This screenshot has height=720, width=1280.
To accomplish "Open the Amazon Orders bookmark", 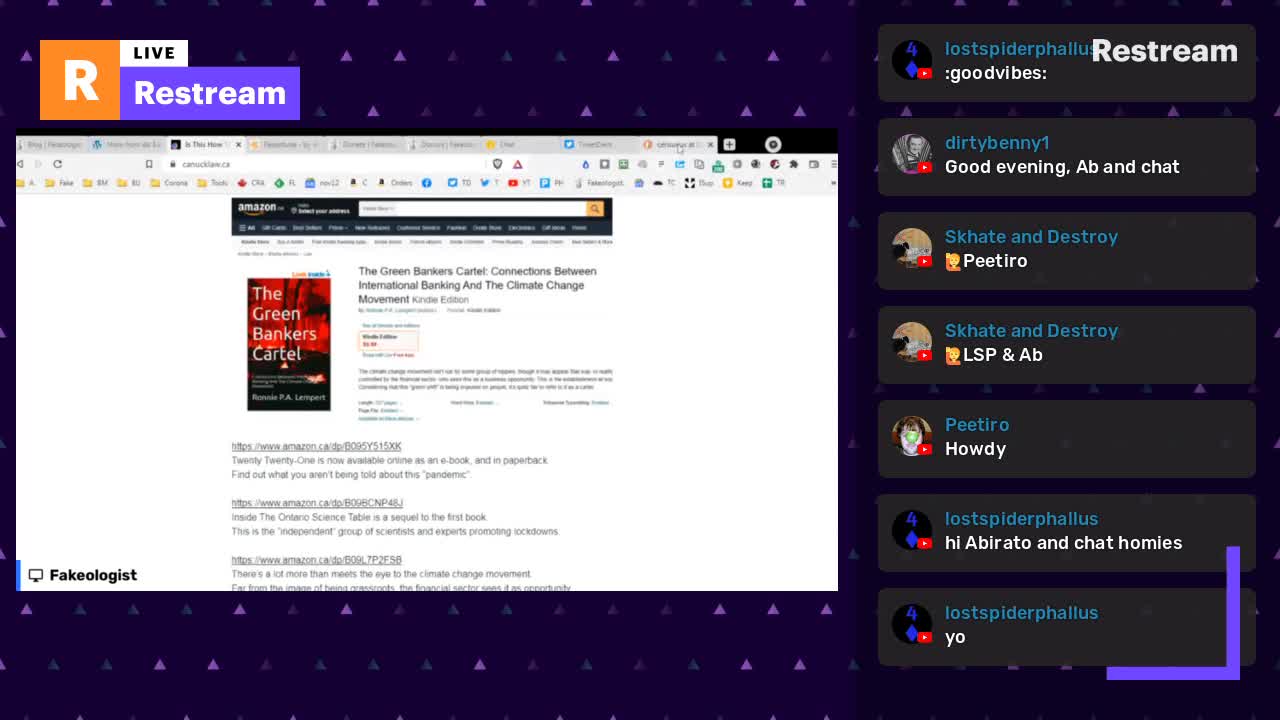I will [393, 183].
